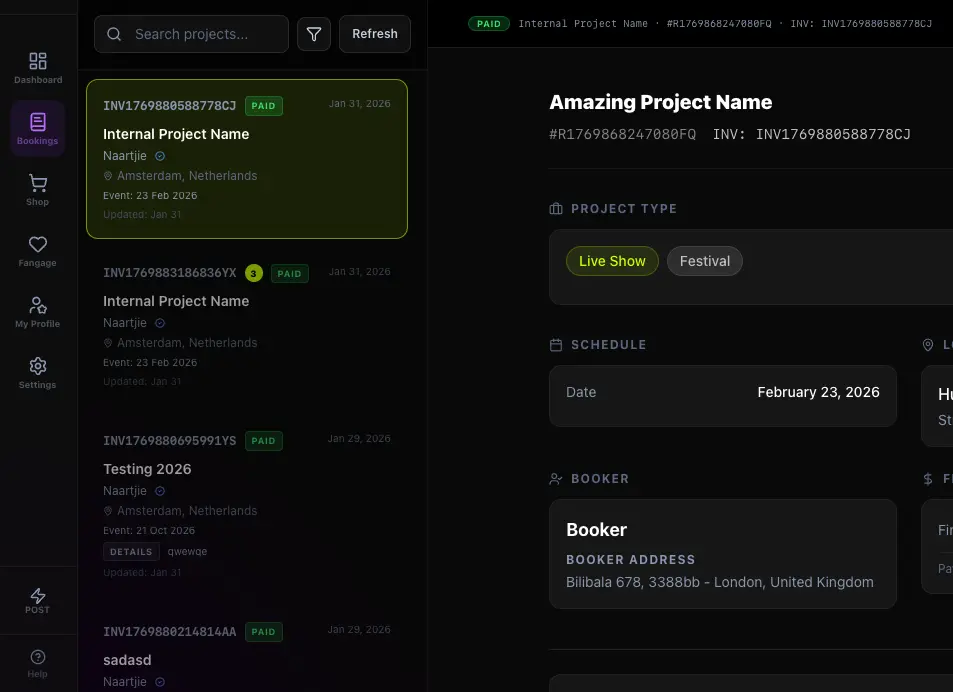
Task: Click the Schedule calendar icon
Action: click(556, 345)
